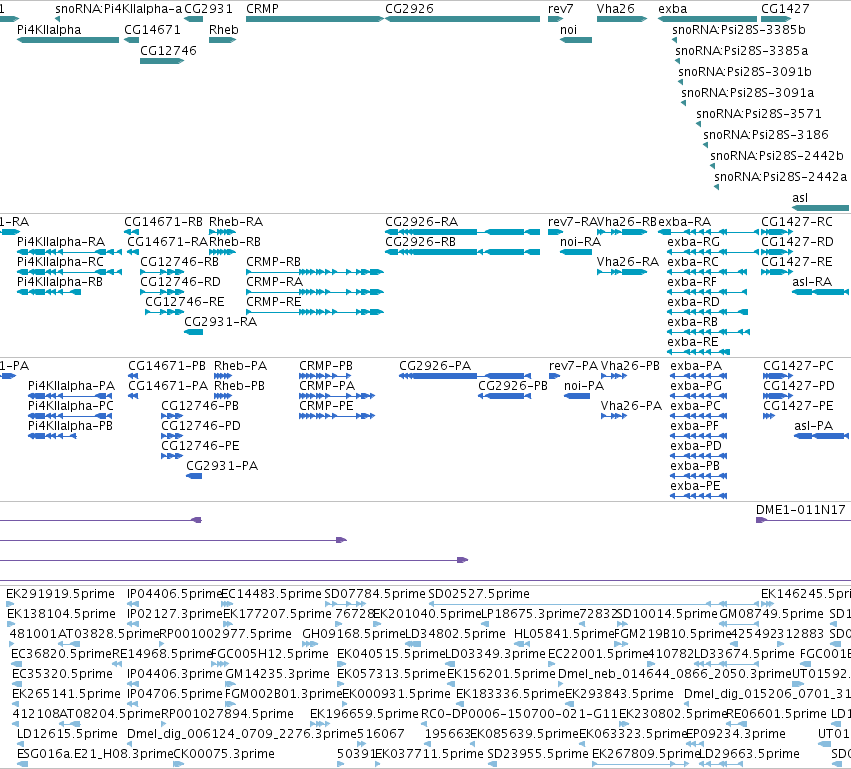Click the CG2926-PB protein label
Image resolution: width=851 pixels, height=769 pixels.
click(x=512, y=386)
